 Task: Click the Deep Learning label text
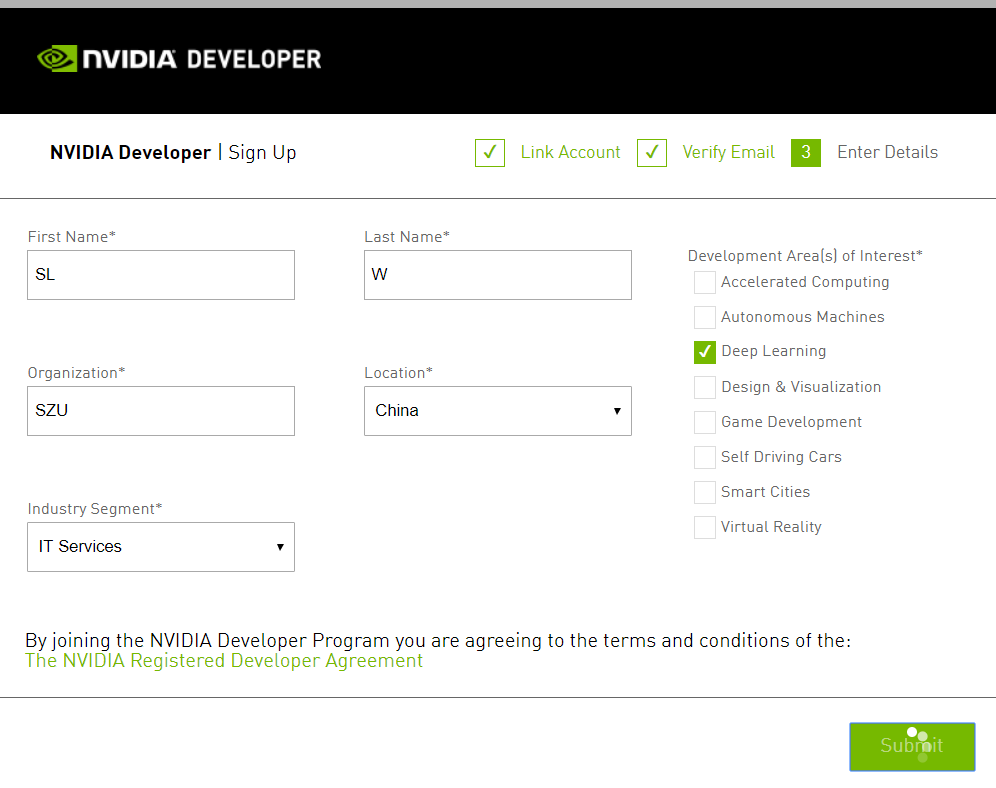774,352
